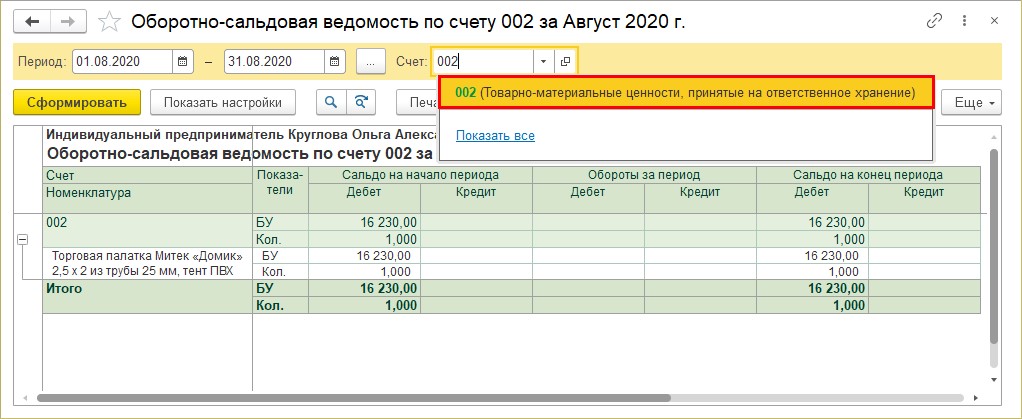Click the Показать все link

coord(495,136)
